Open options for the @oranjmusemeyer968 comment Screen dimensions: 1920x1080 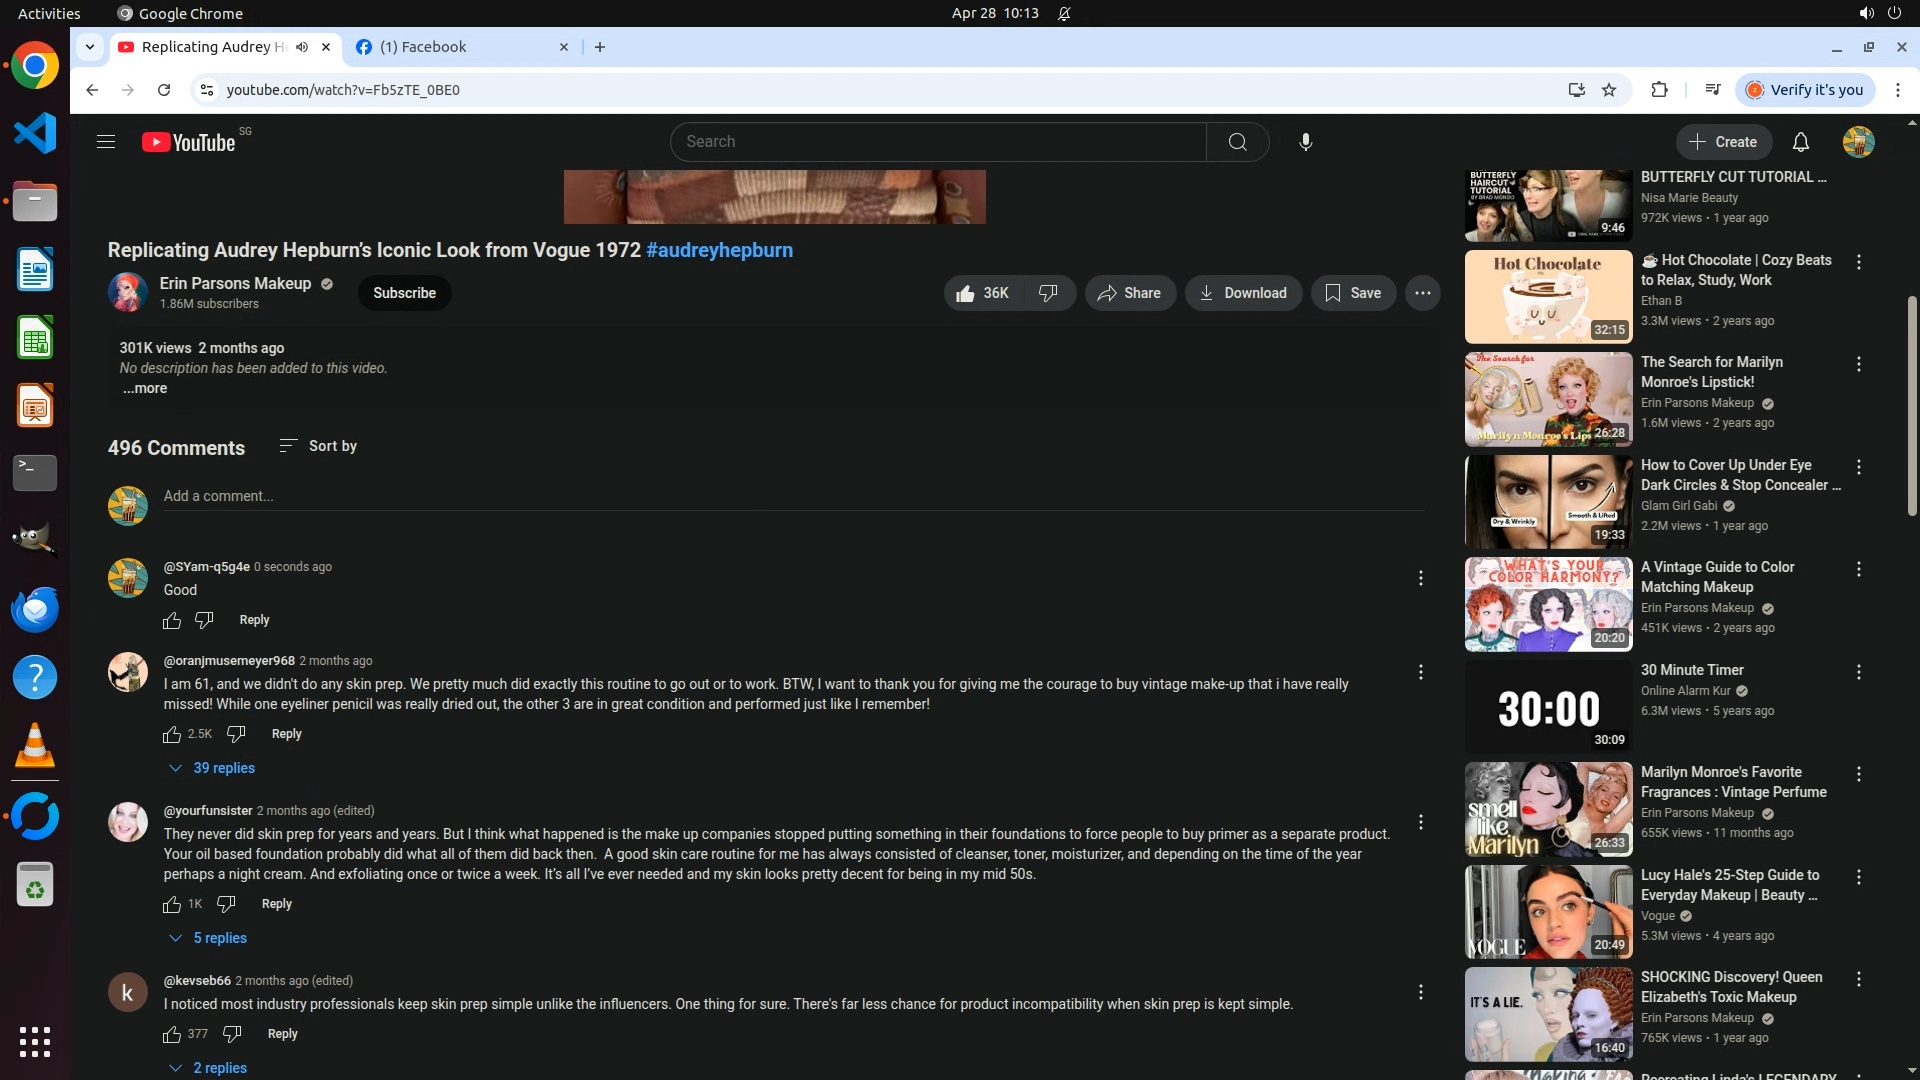1420,672
